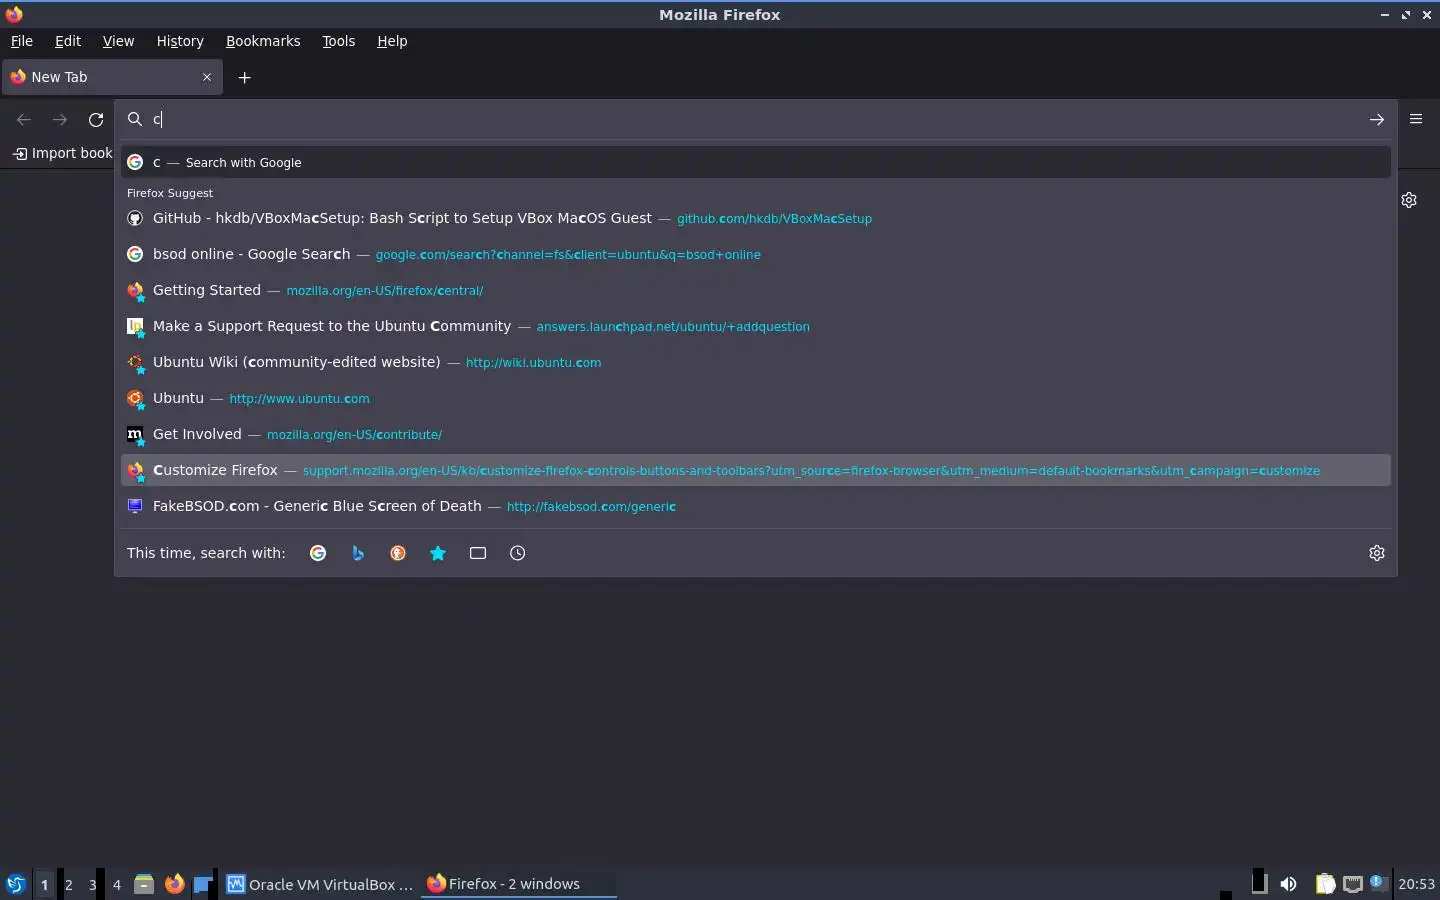The height and width of the screenshot is (900, 1440).
Task: Open 'Make a Support Request to the Ubuntu Community'
Action: point(755,326)
